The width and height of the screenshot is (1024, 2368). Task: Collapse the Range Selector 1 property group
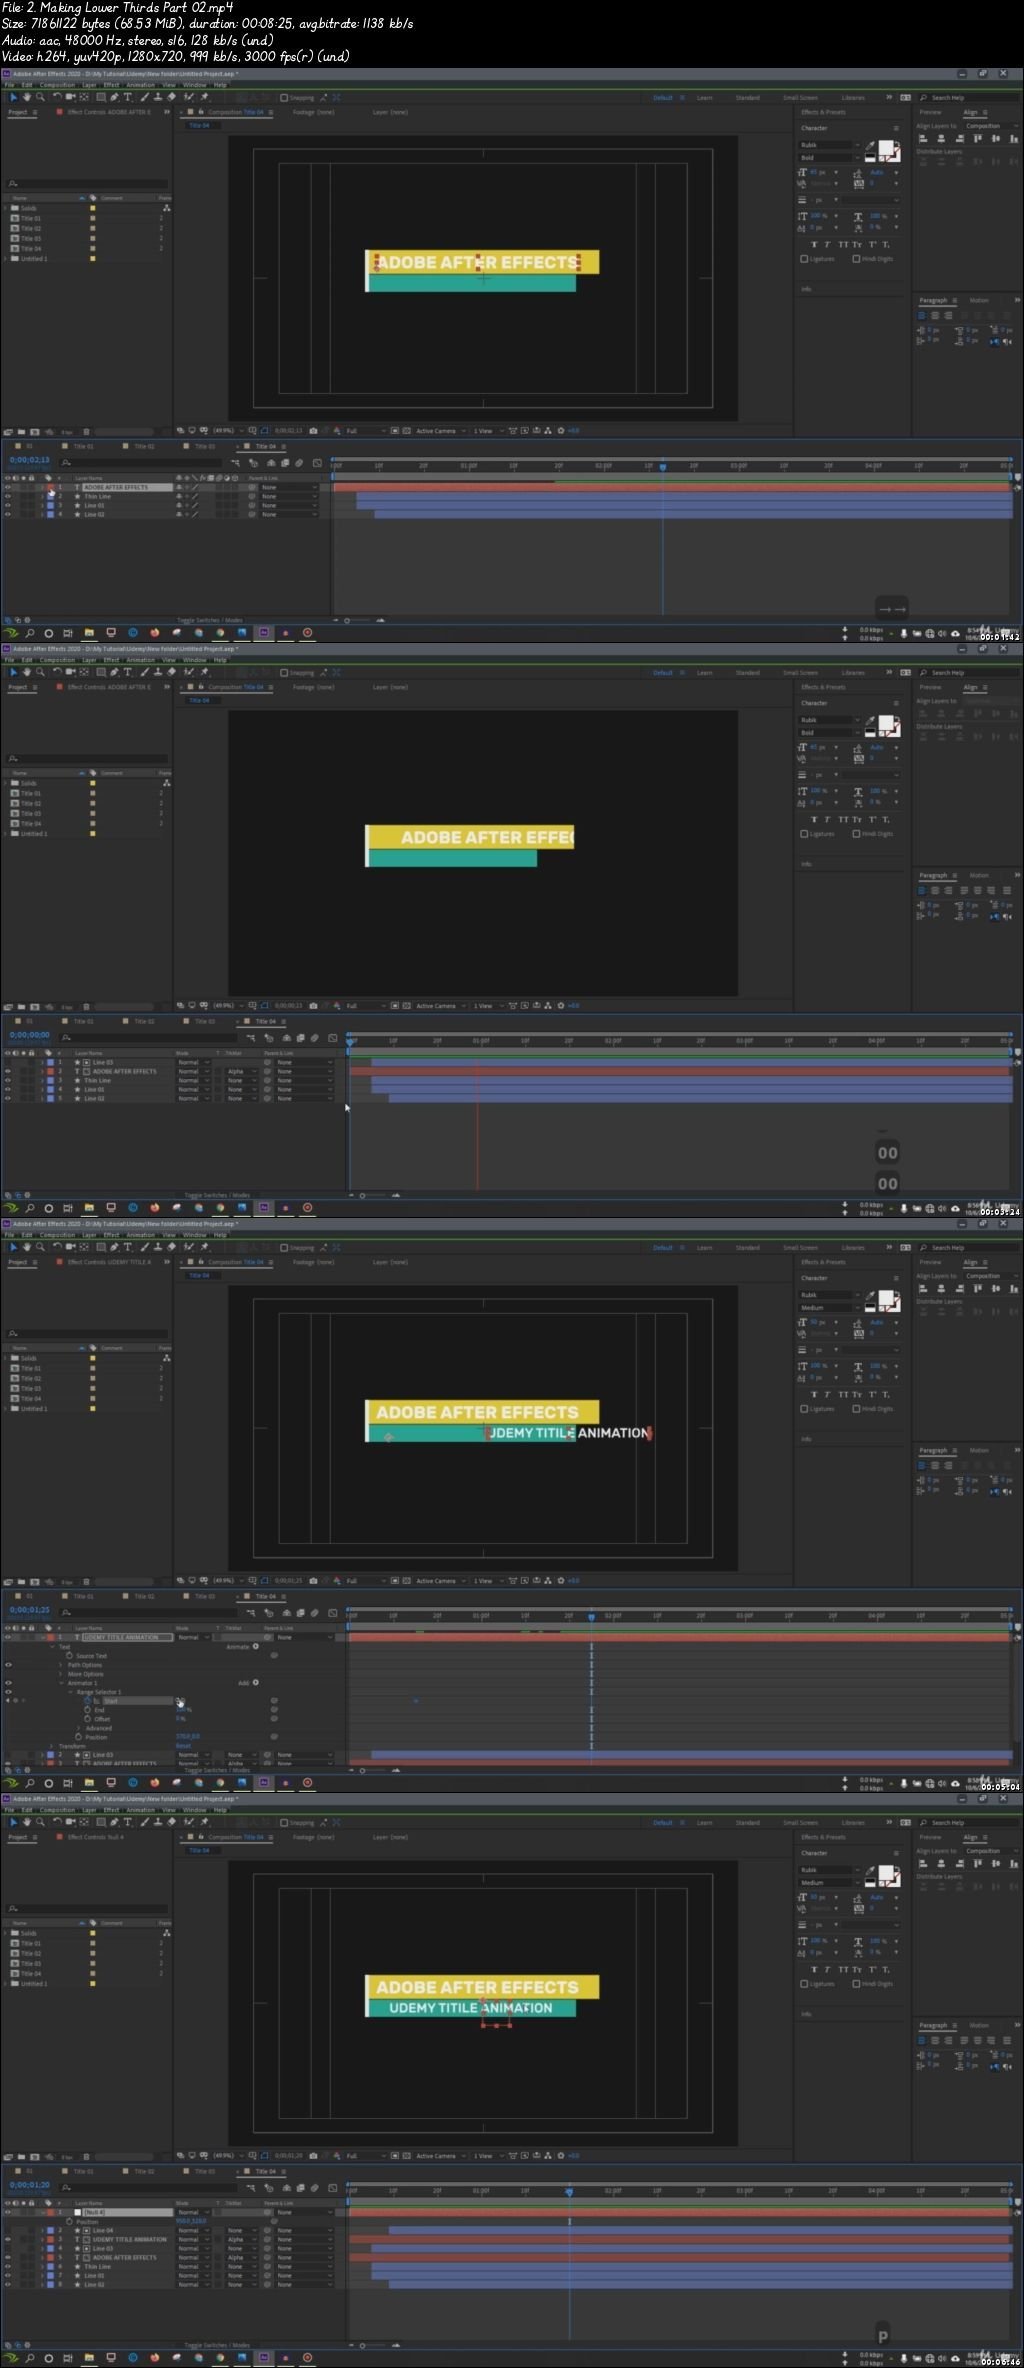click(x=70, y=1692)
